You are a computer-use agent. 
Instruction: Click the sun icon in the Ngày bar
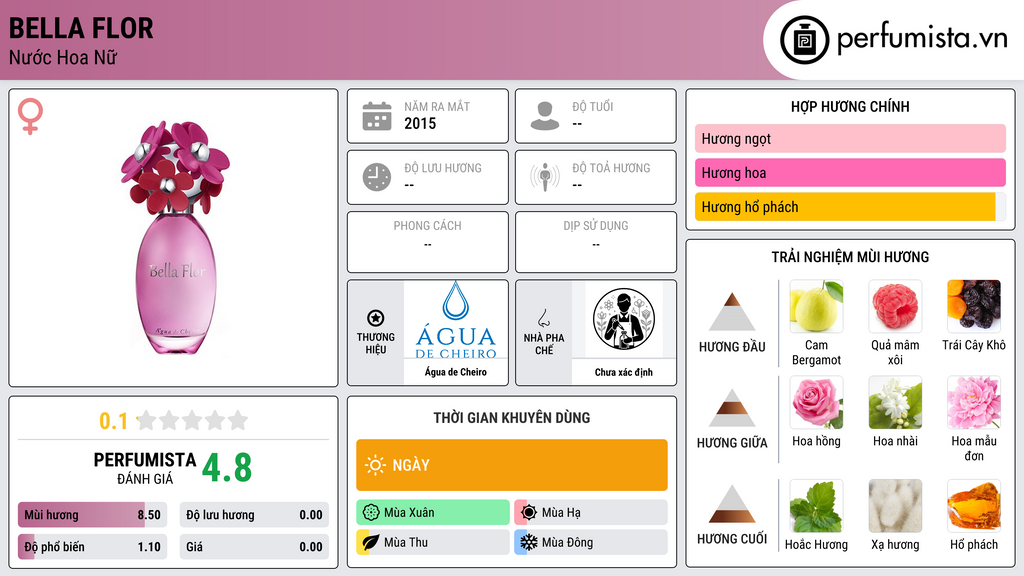pyautogui.click(x=375, y=465)
